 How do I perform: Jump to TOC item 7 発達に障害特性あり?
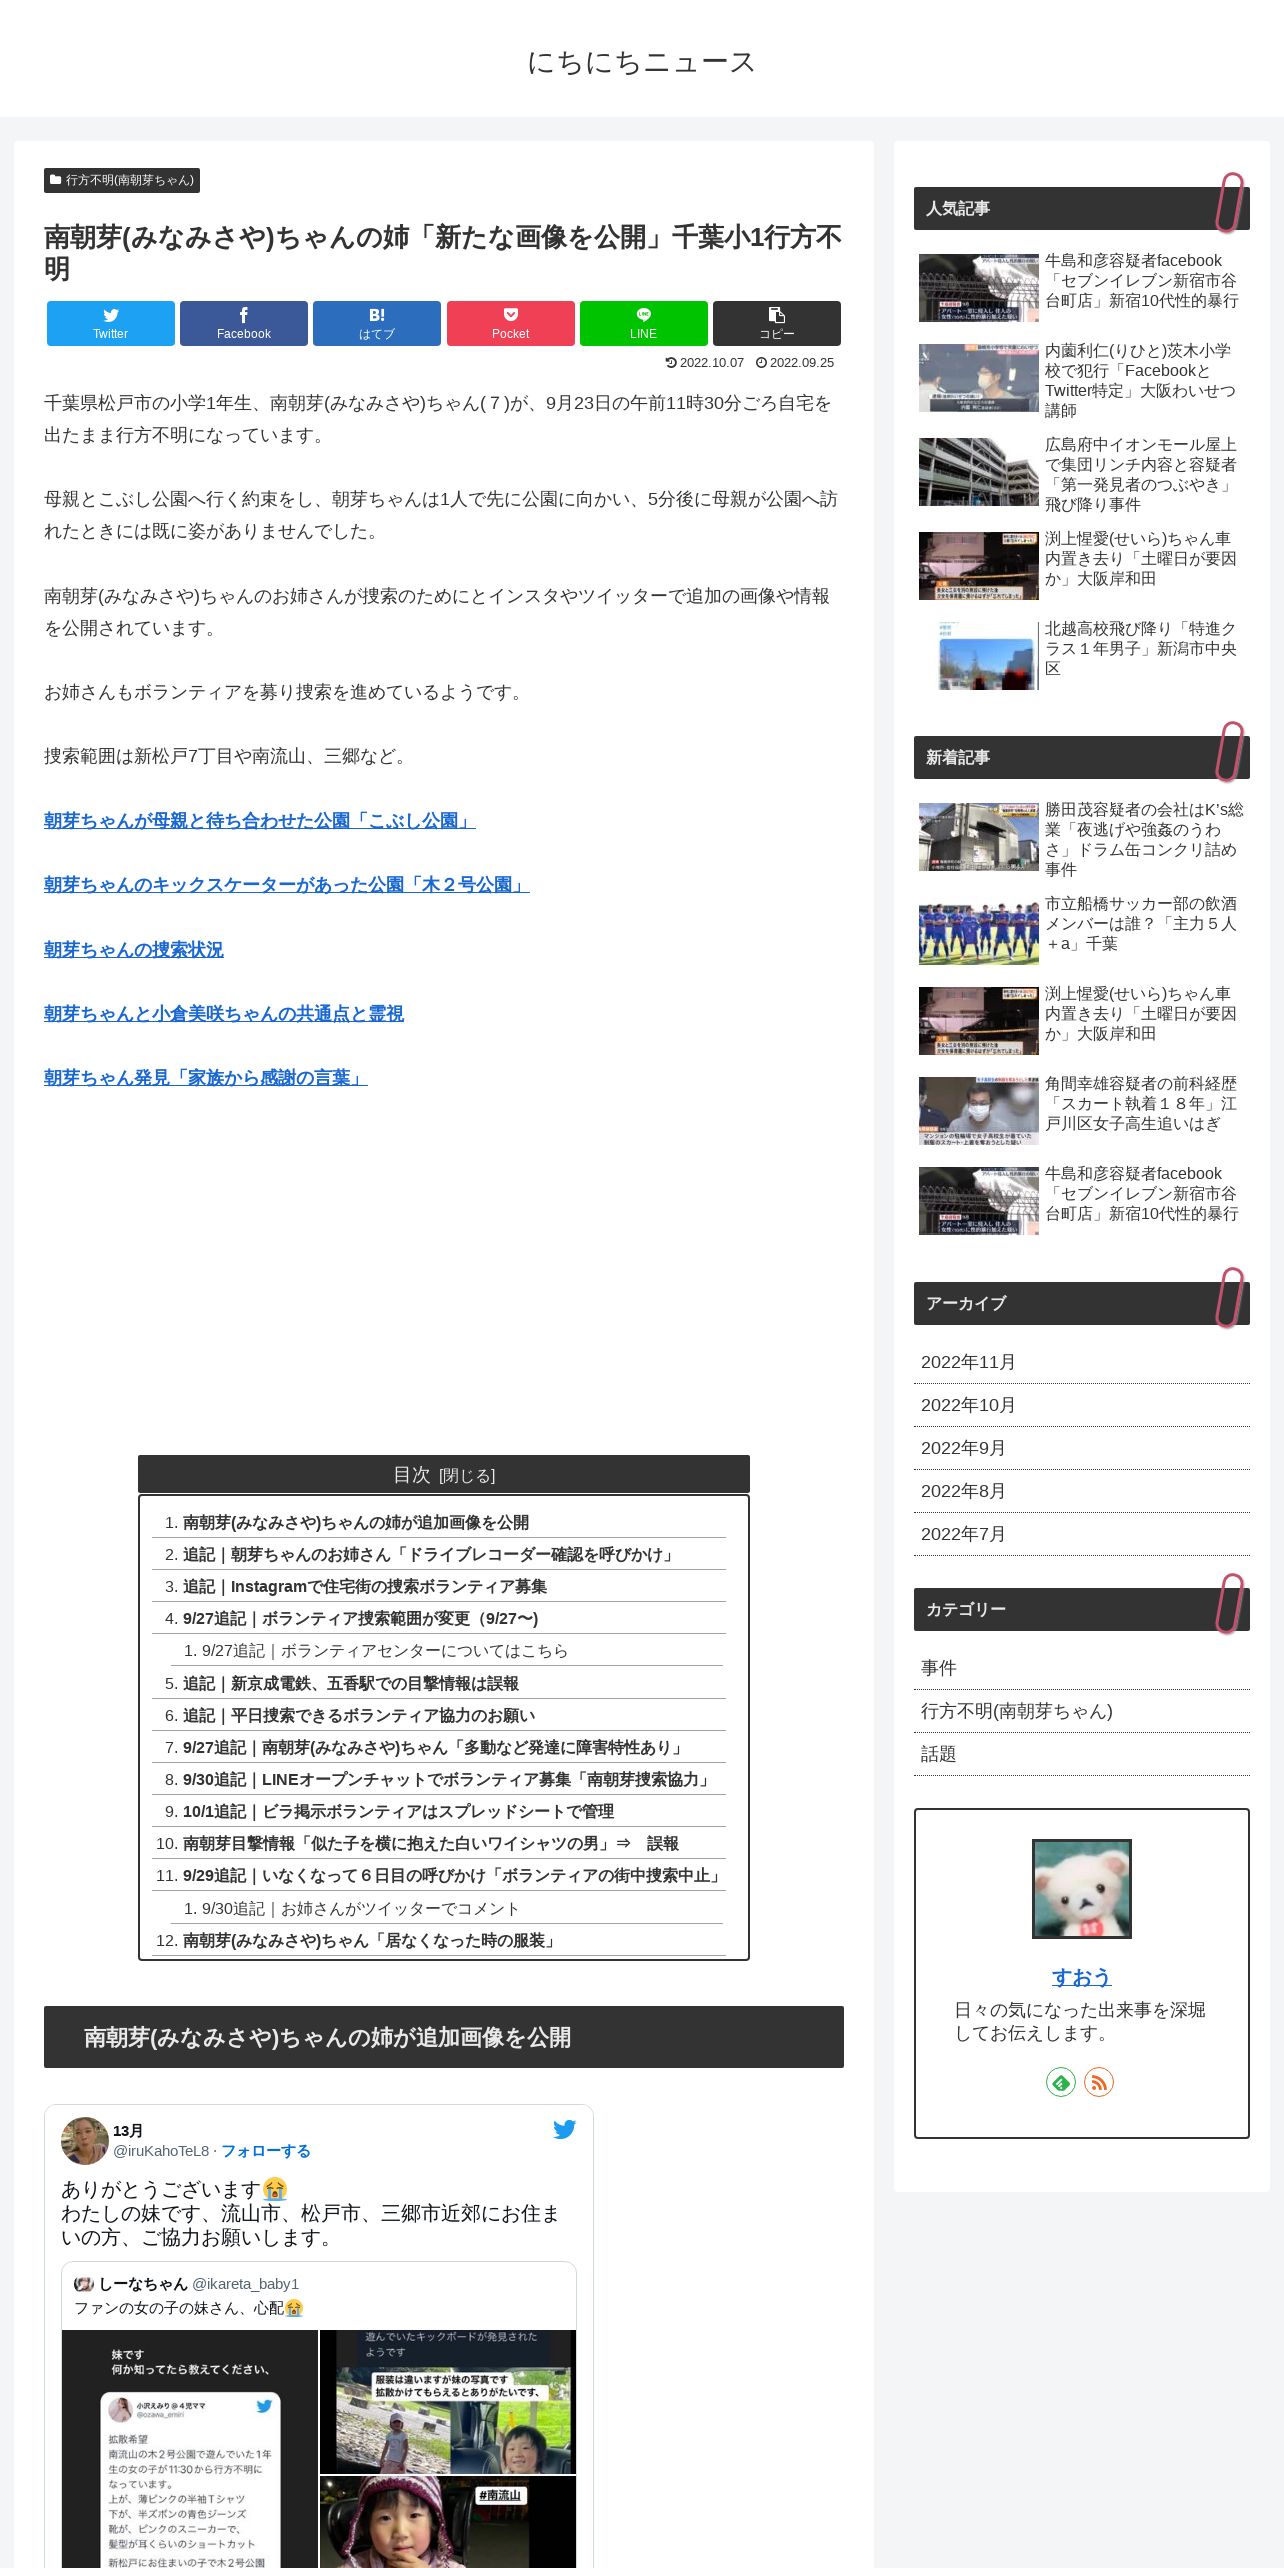click(x=434, y=1748)
